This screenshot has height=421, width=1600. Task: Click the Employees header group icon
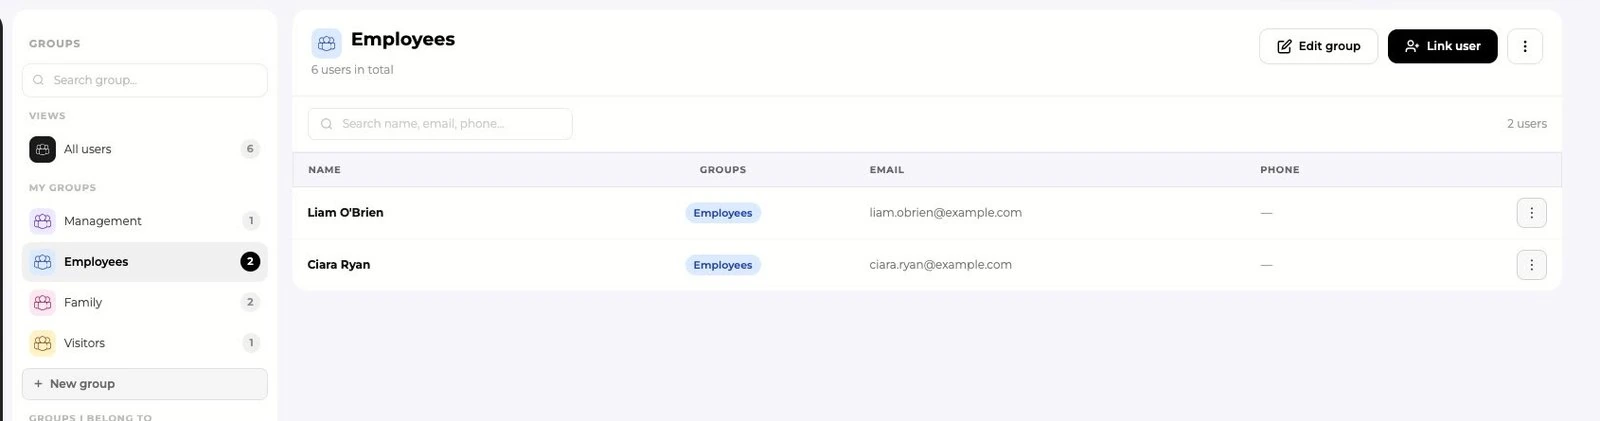(326, 44)
